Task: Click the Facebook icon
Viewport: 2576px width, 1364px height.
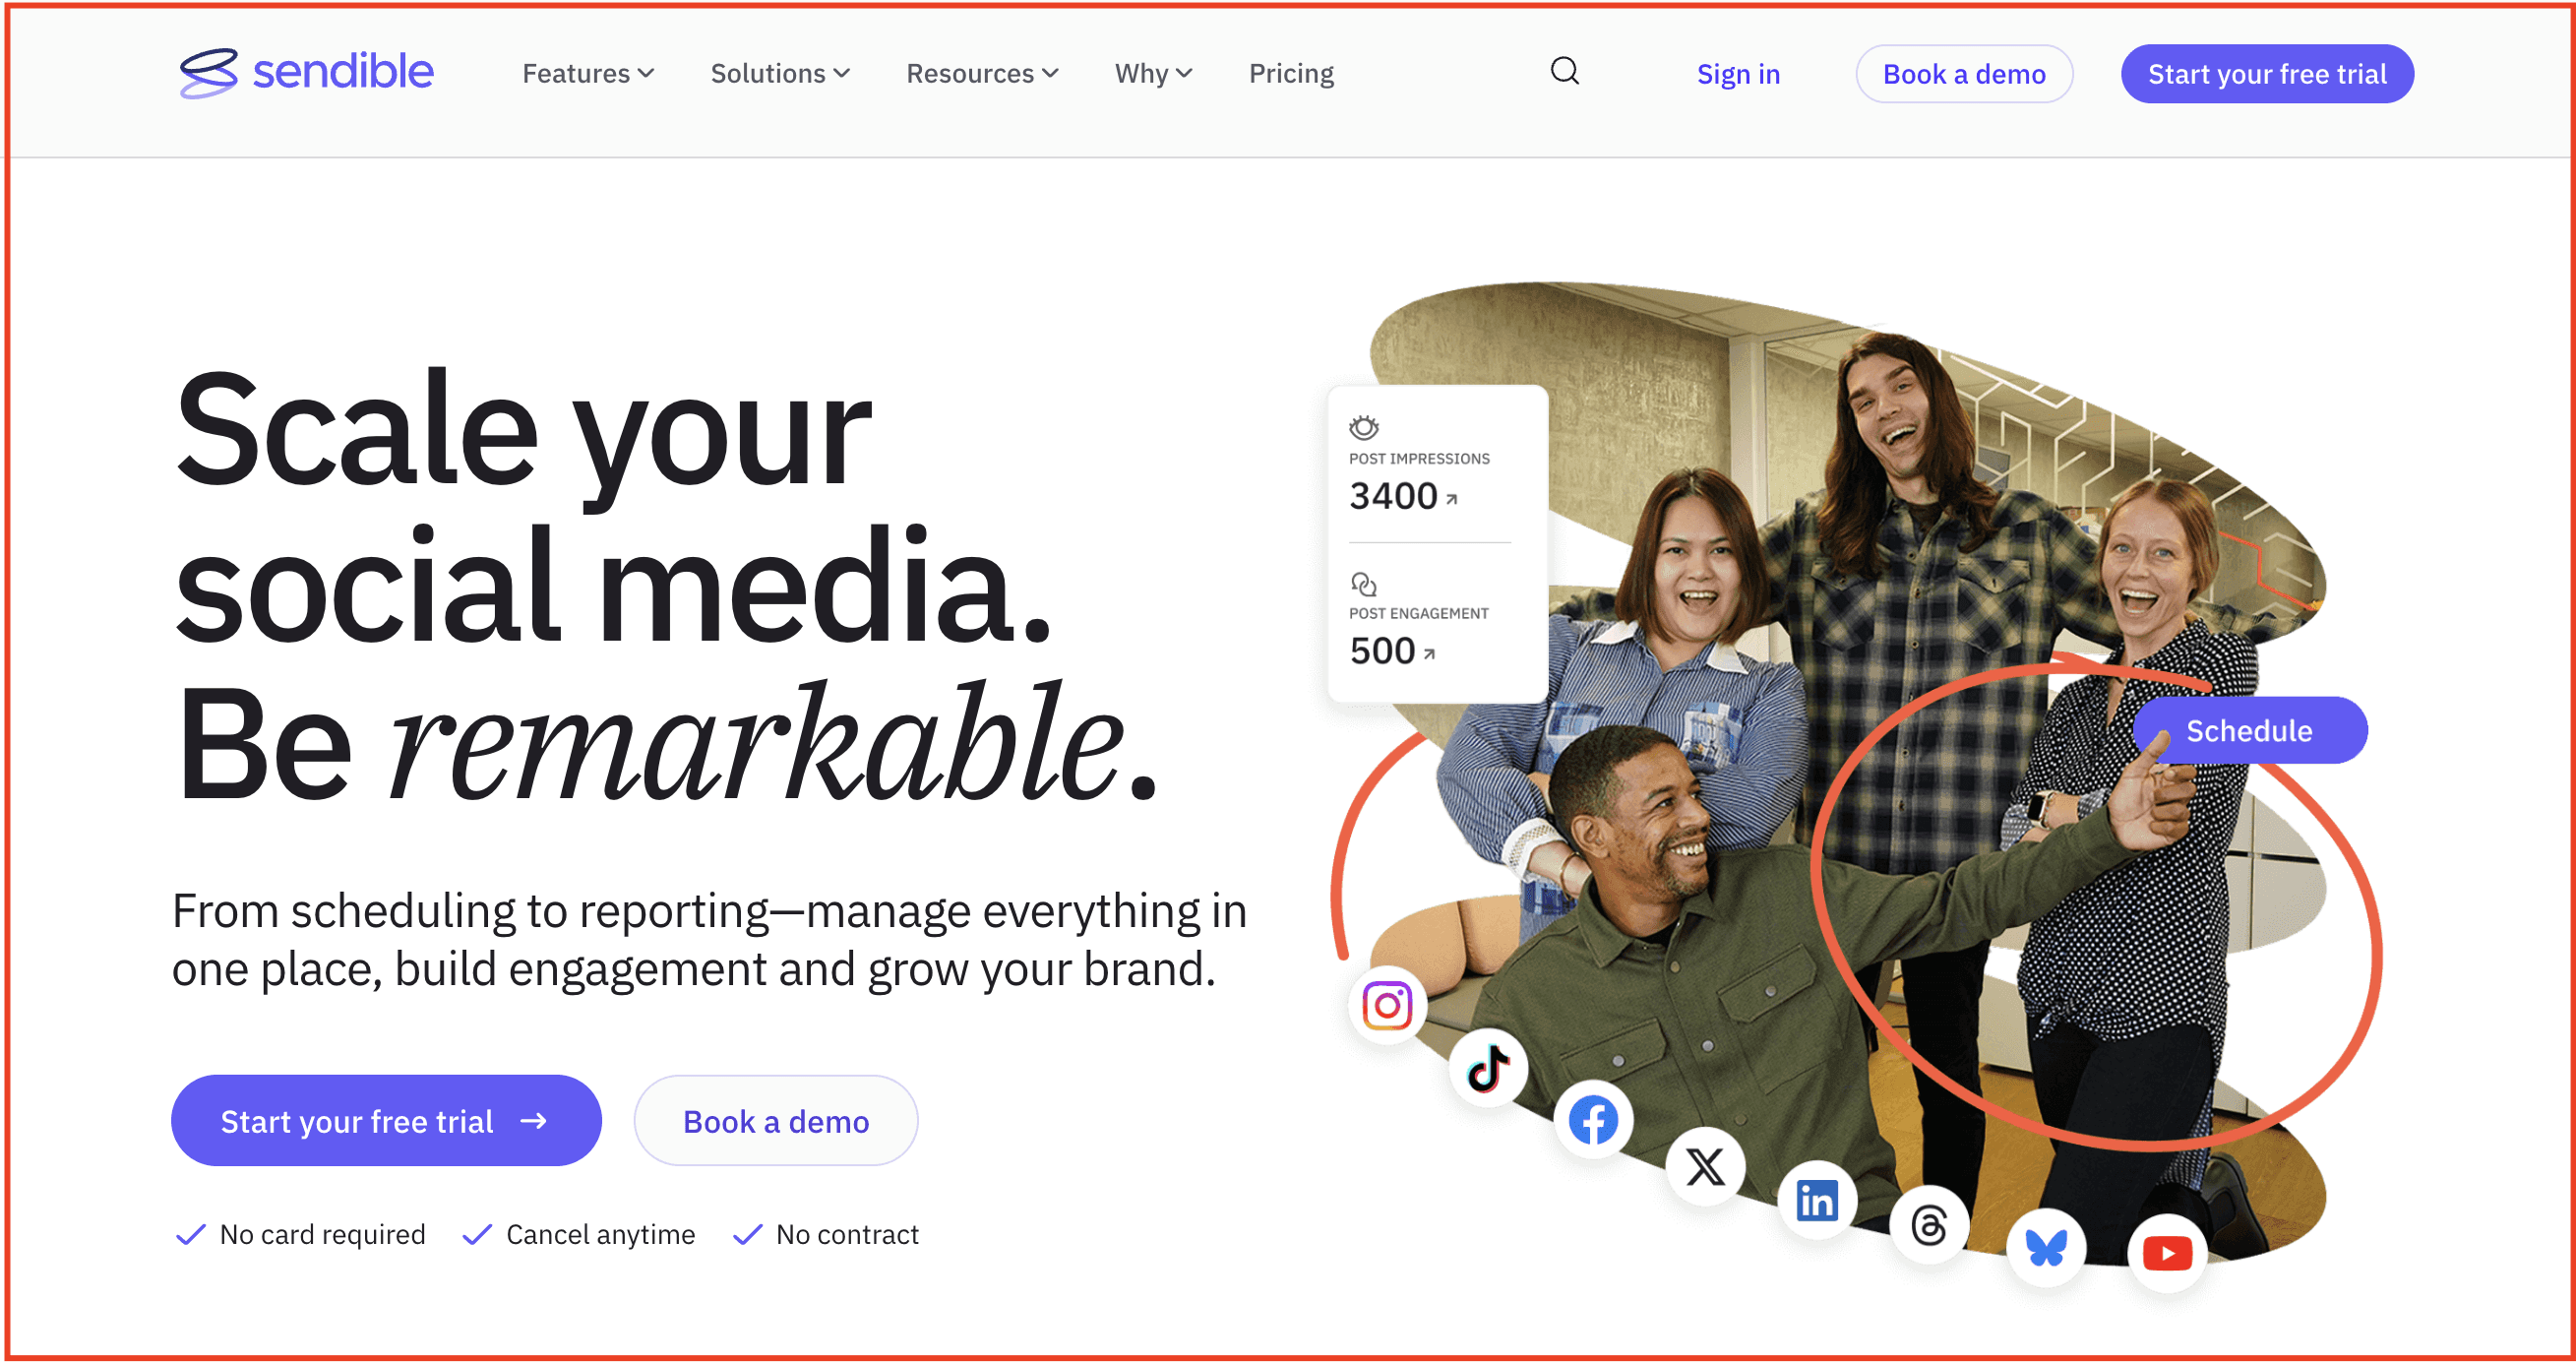Action: [1593, 1120]
